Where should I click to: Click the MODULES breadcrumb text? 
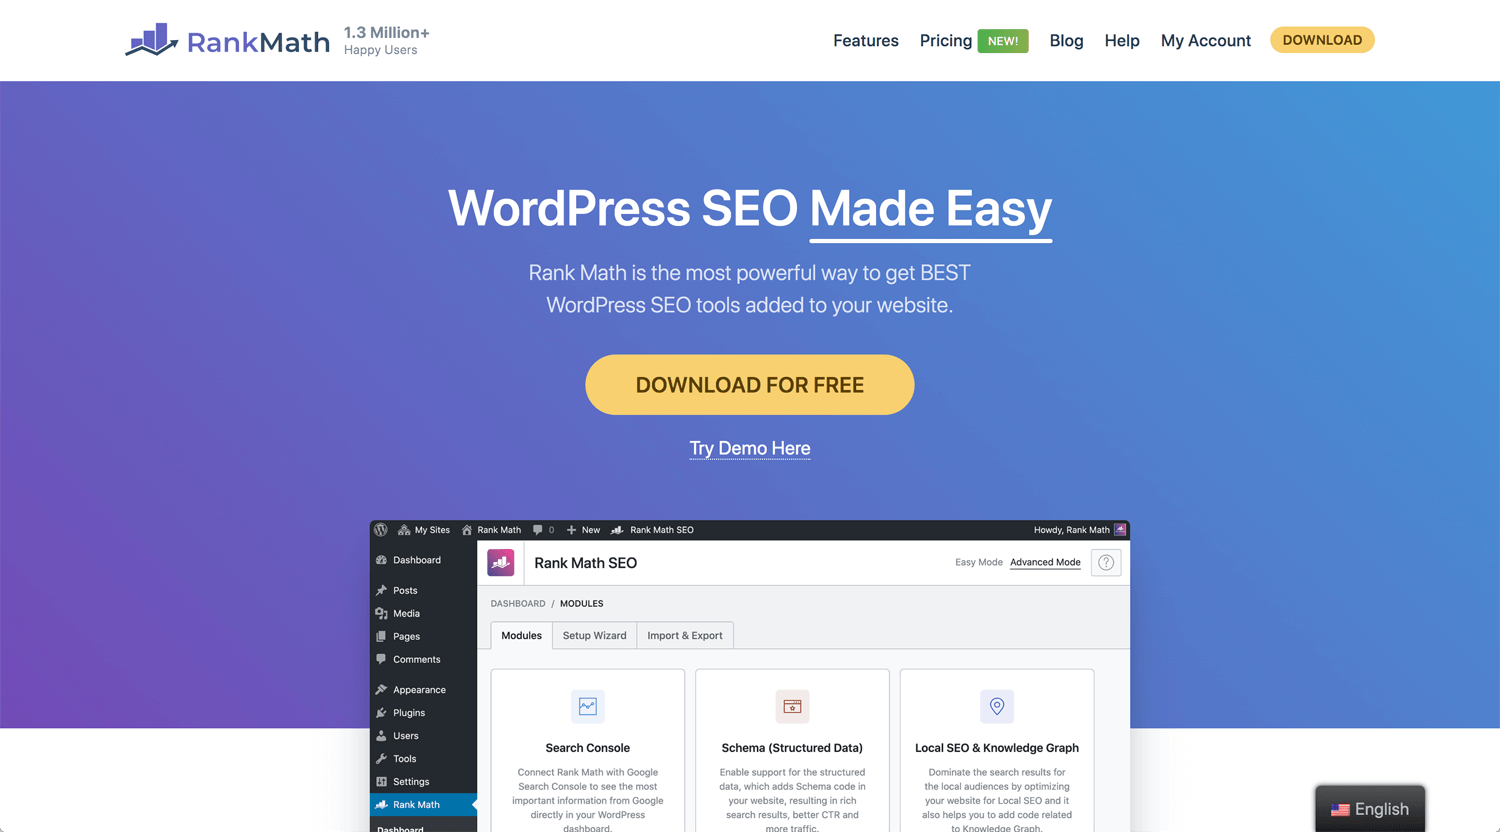[x=581, y=604]
